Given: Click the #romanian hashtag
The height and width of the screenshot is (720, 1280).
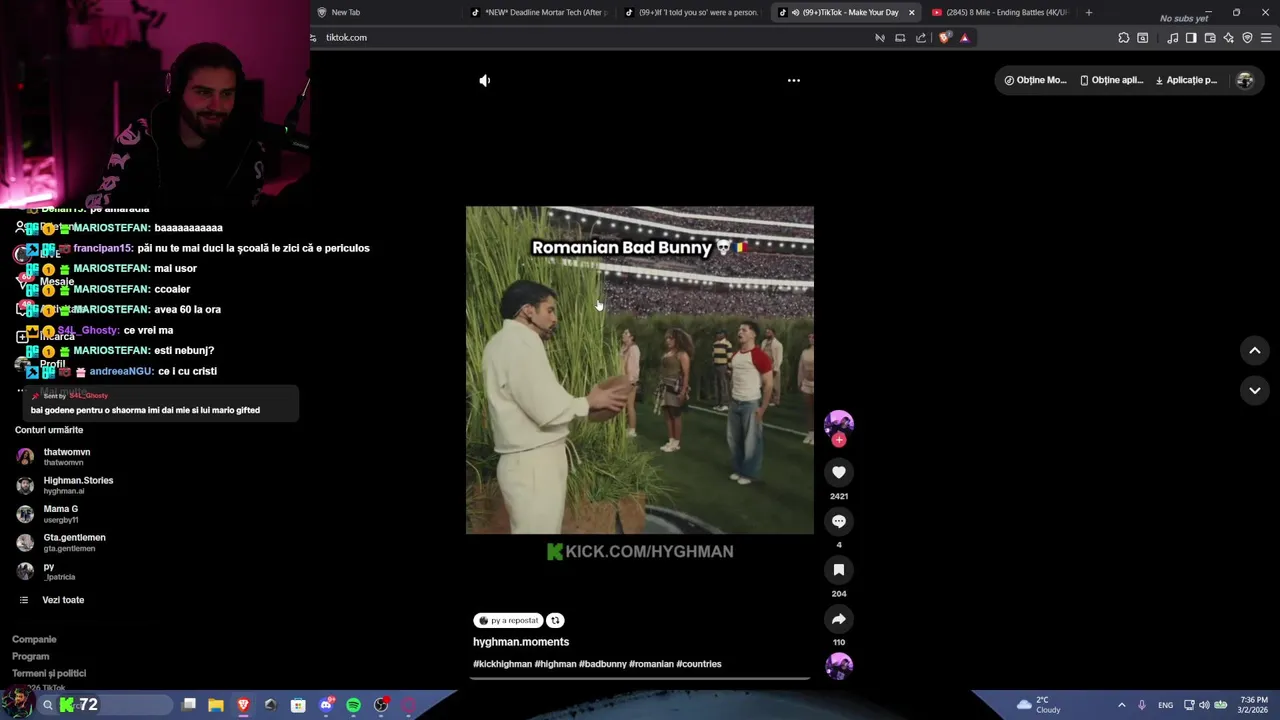Looking at the screenshot, I should 651,664.
